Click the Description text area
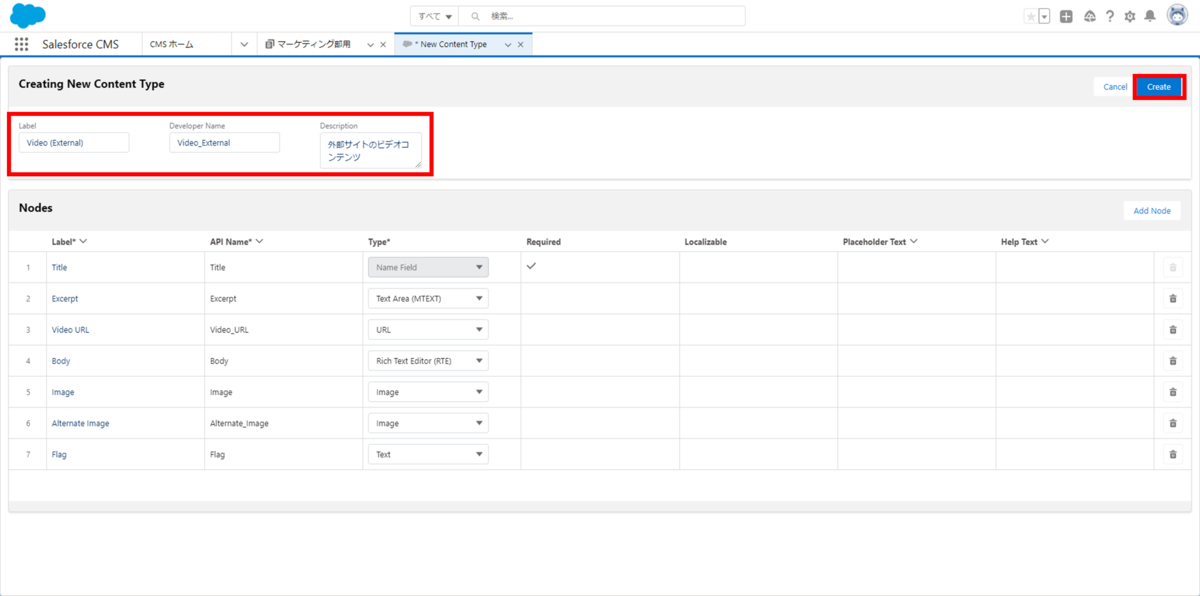This screenshot has height=596, width=1200. (371, 151)
